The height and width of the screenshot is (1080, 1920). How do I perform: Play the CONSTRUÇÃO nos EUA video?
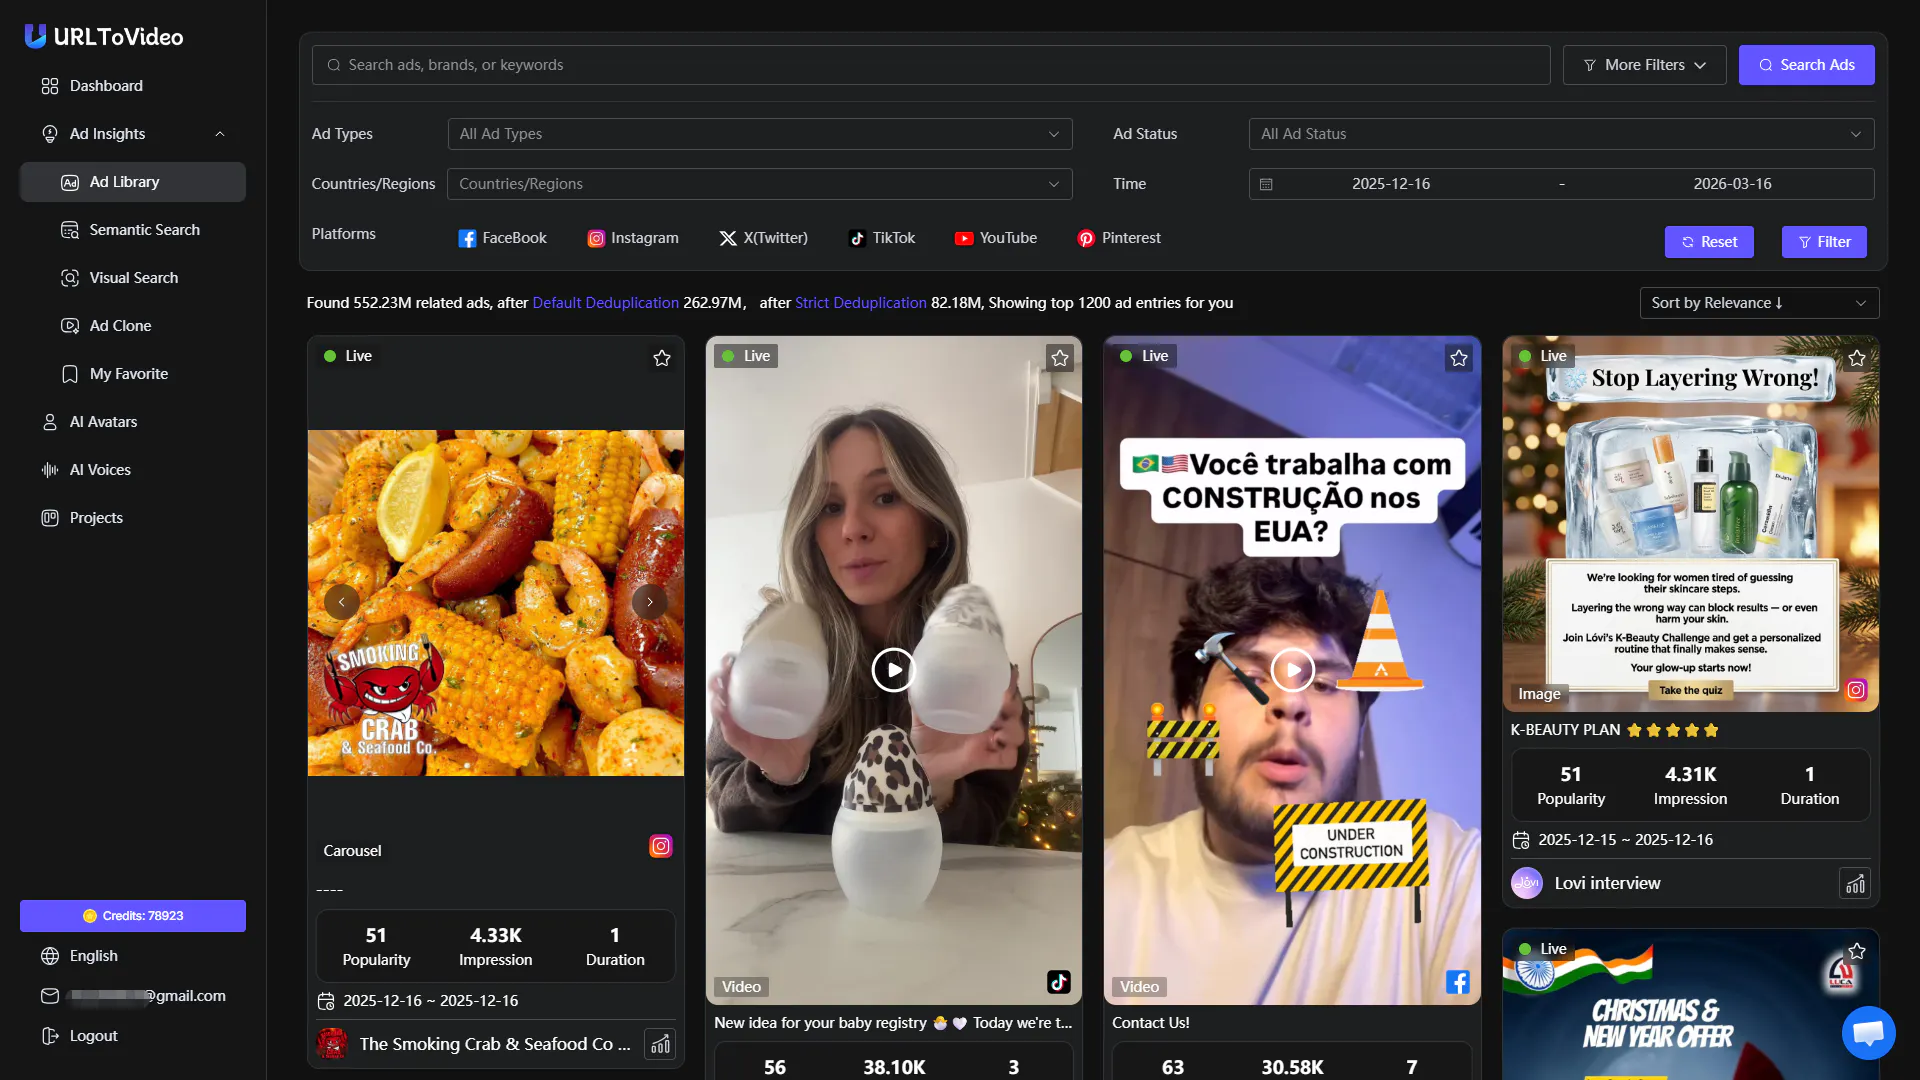point(1293,670)
